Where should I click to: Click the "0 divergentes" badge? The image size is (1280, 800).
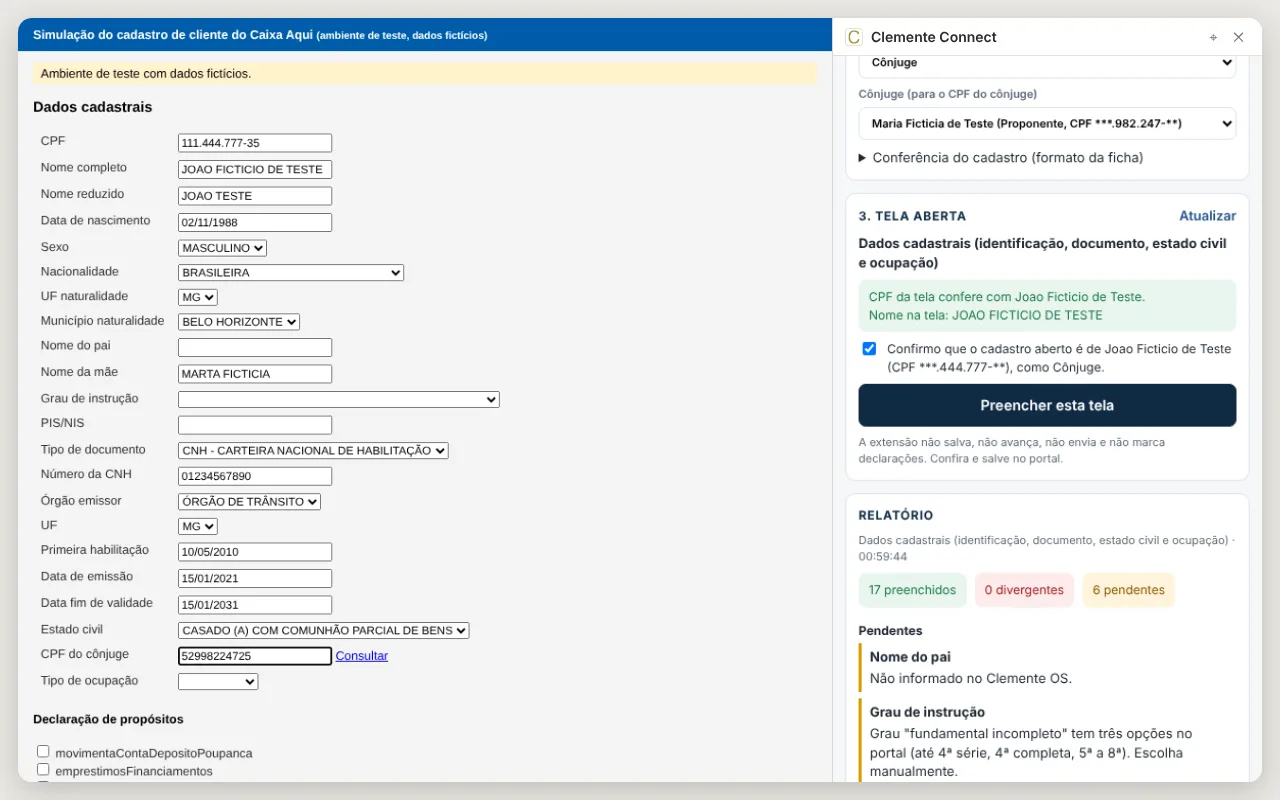[x=1024, y=590]
